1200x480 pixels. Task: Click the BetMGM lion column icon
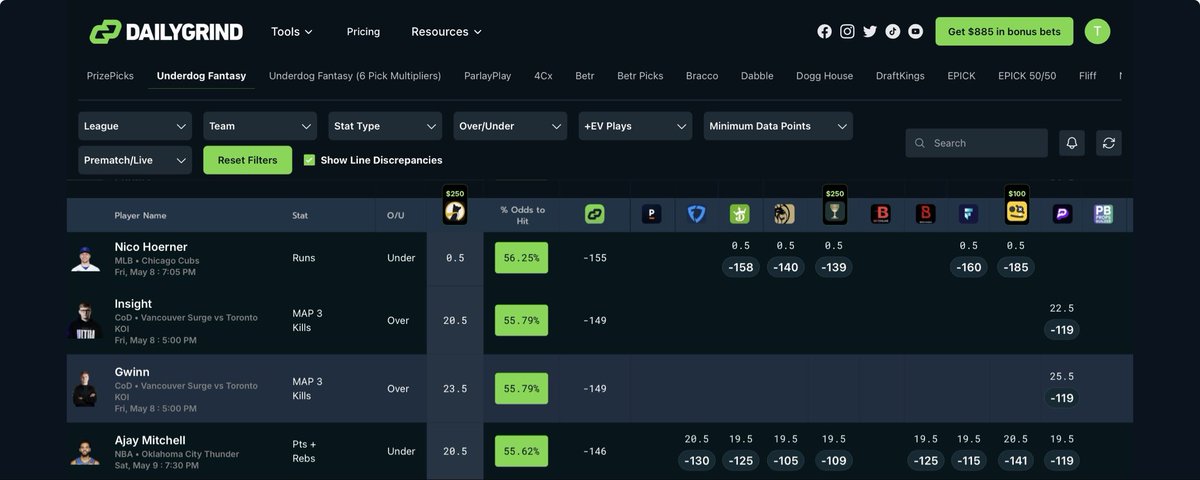[785, 214]
